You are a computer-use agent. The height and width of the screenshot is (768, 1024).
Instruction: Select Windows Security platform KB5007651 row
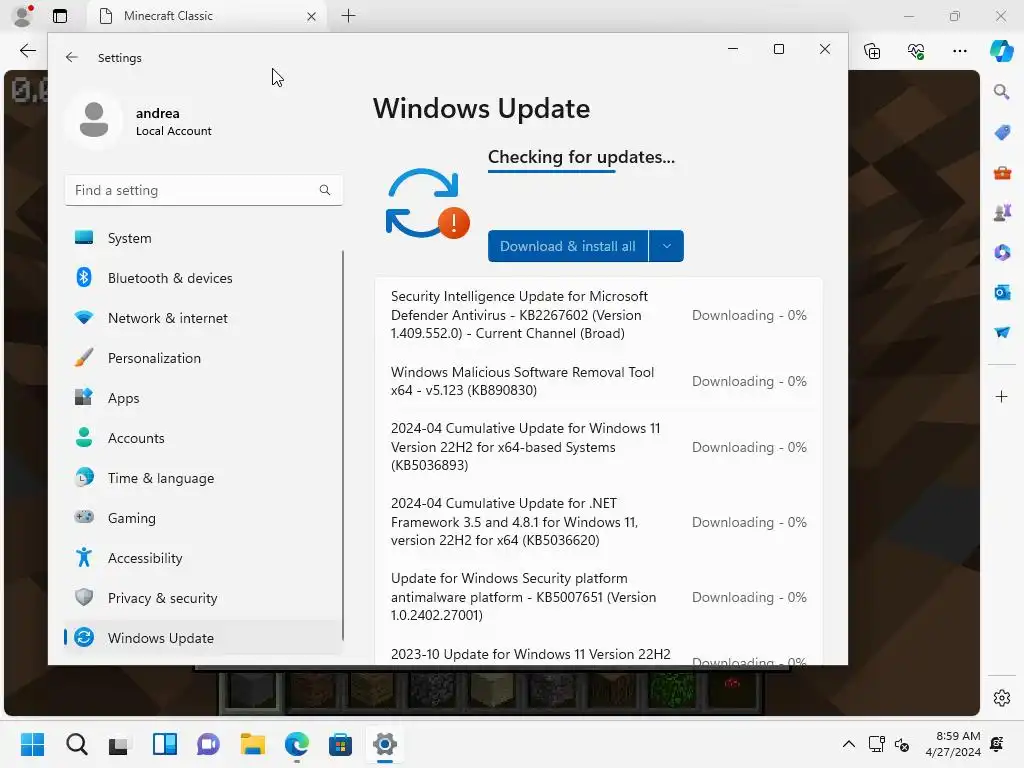pyautogui.click(x=599, y=597)
